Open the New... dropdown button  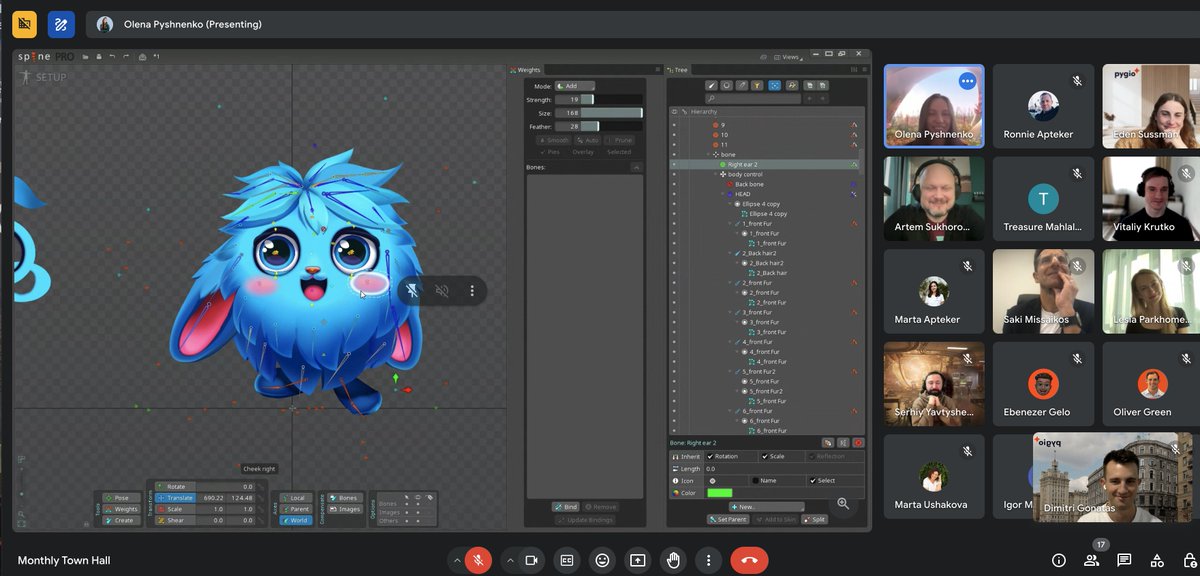pyautogui.click(x=766, y=507)
